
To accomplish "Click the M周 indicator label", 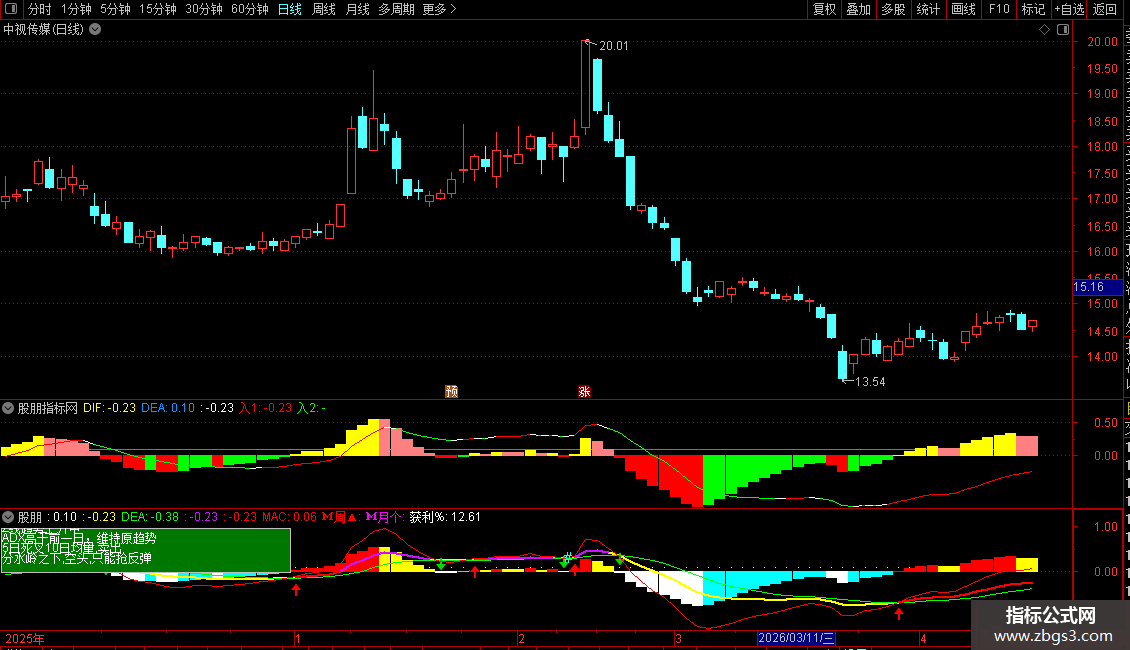I will [339, 517].
